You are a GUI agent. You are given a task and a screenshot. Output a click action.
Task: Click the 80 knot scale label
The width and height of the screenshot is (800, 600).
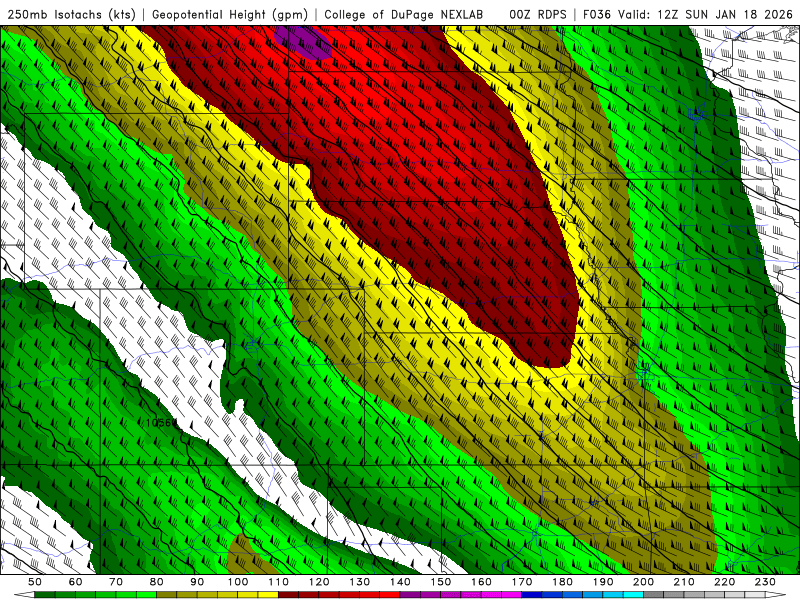[157, 582]
